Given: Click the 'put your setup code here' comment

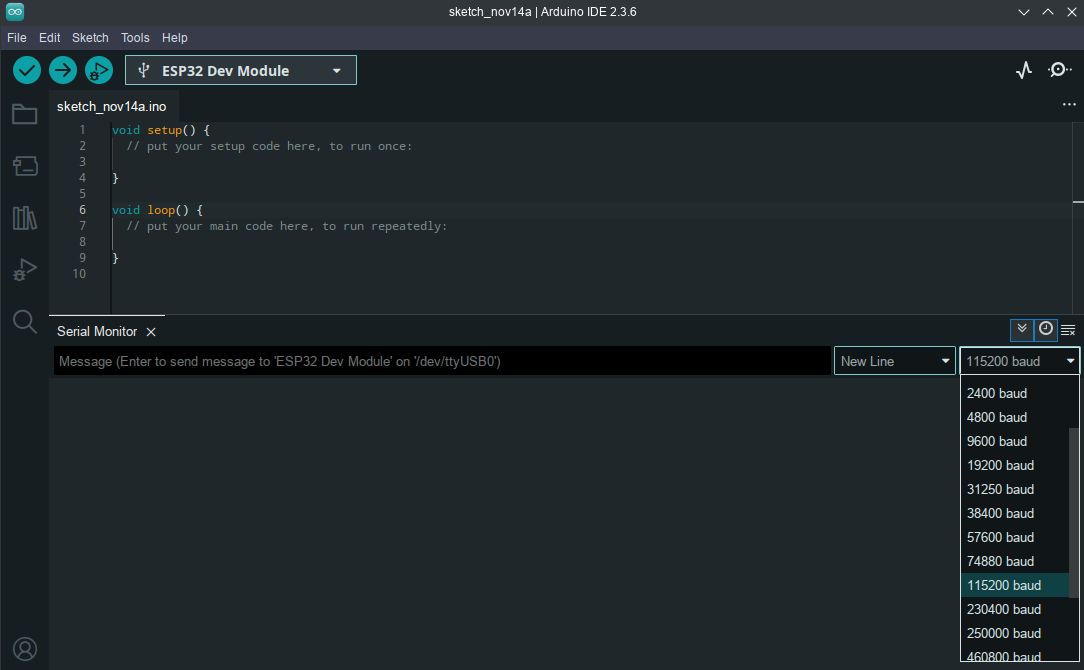Looking at the screenshot, I should [269, 146].
